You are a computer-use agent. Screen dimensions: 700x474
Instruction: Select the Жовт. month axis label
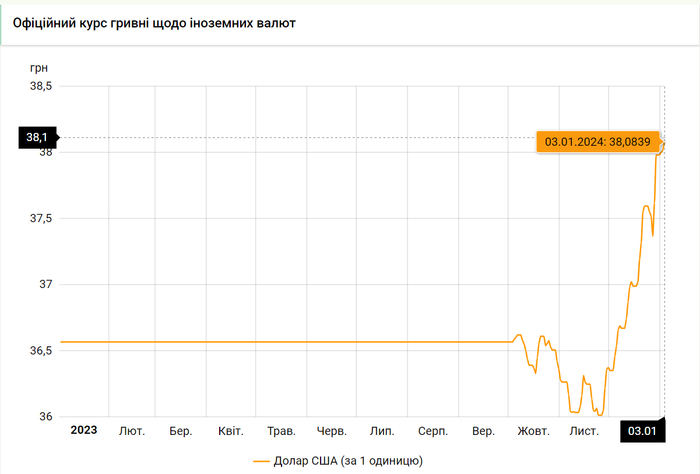click(x=533, y=431)
